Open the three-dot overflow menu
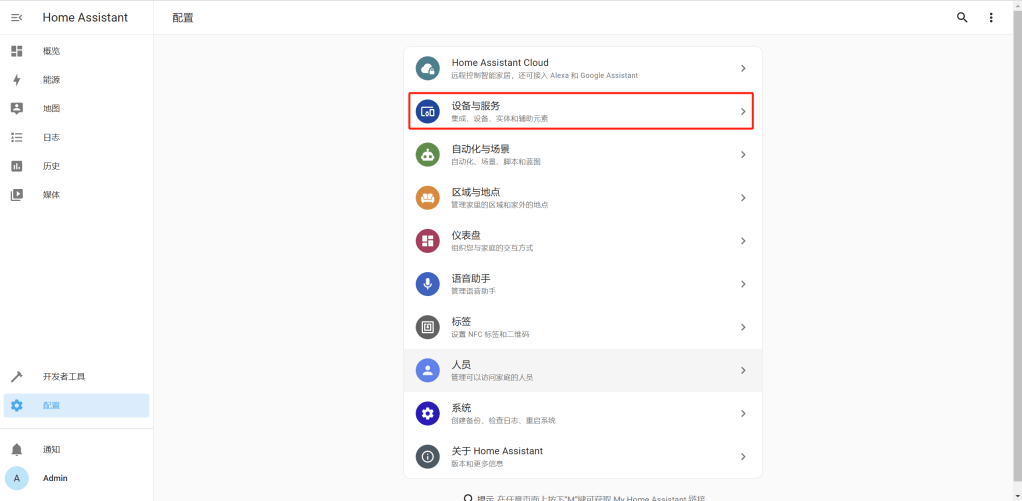This screenshot has height=501, width=1022. [x=991, y=17]
